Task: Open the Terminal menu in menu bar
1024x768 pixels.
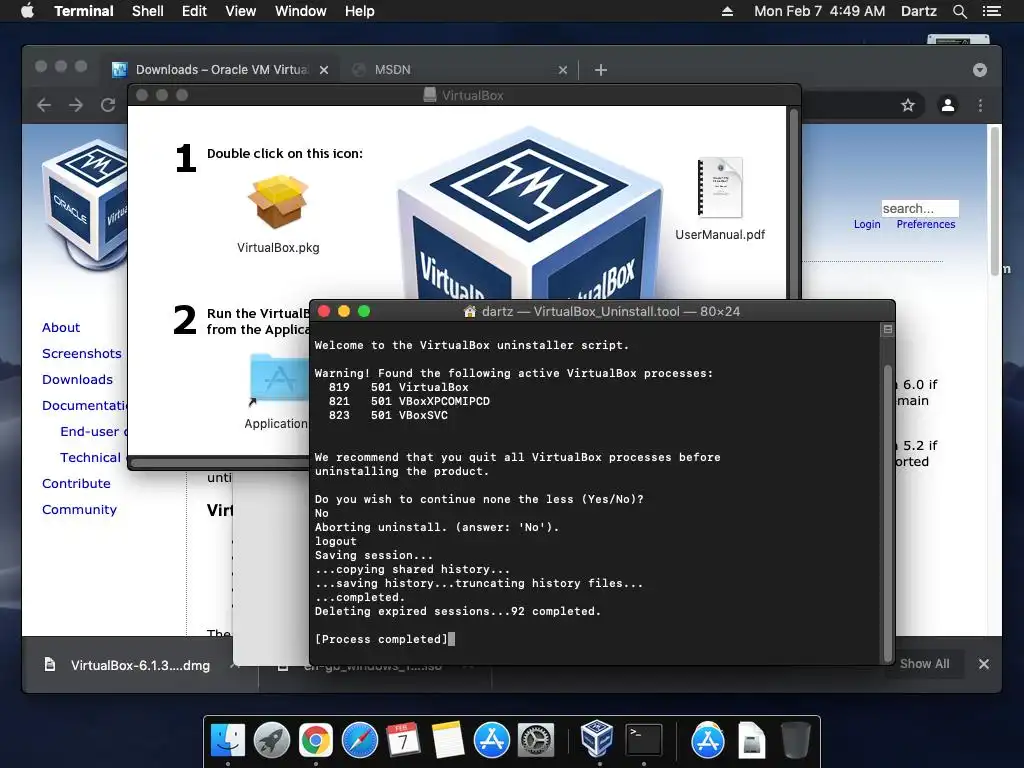Action: click(84, 11)
